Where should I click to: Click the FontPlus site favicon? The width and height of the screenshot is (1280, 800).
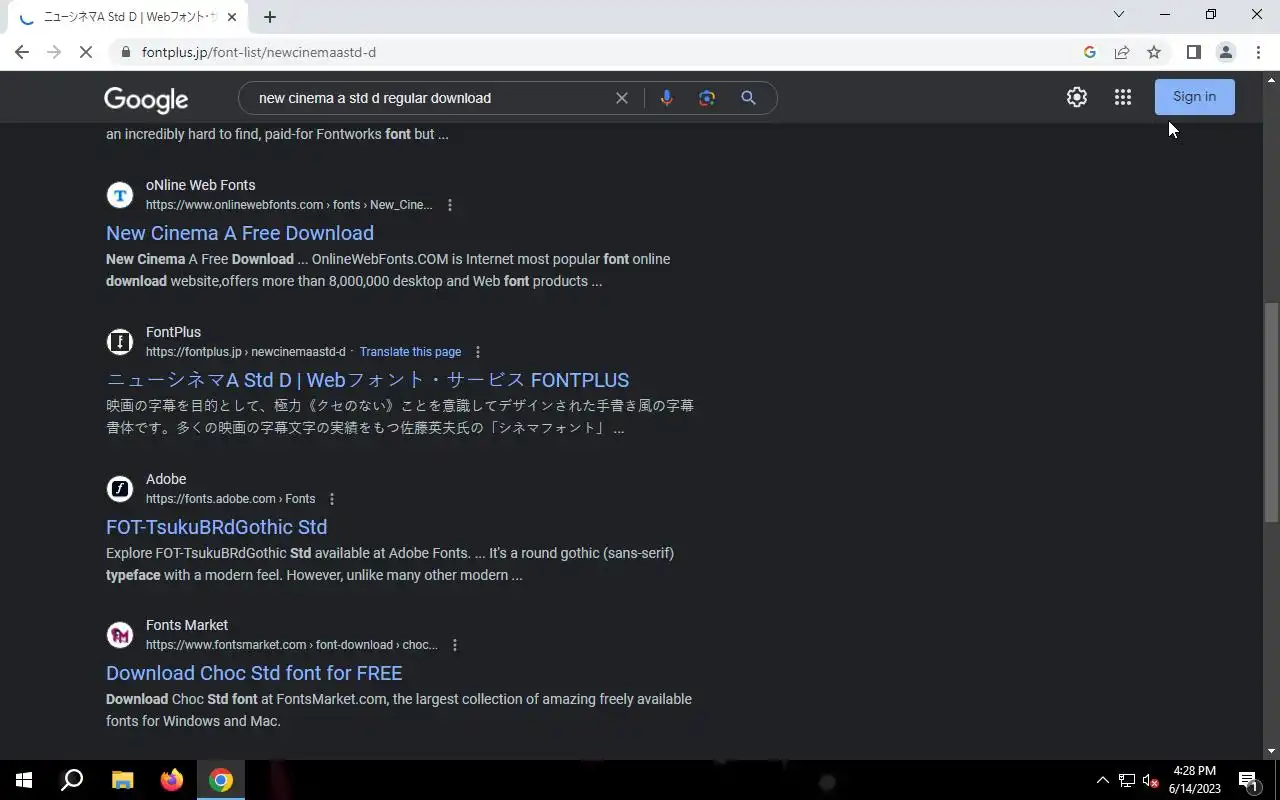click(120, 342)
